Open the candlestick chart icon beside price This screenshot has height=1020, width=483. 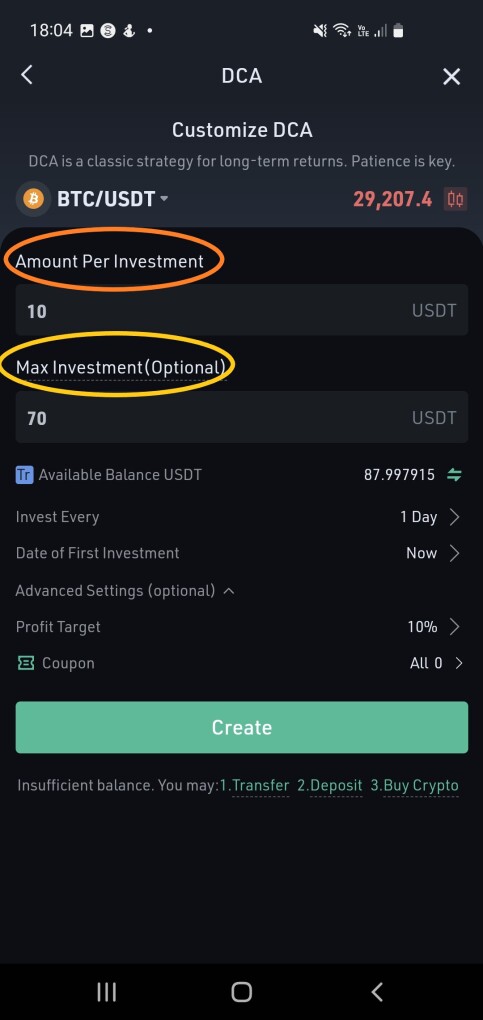point(456,199)
